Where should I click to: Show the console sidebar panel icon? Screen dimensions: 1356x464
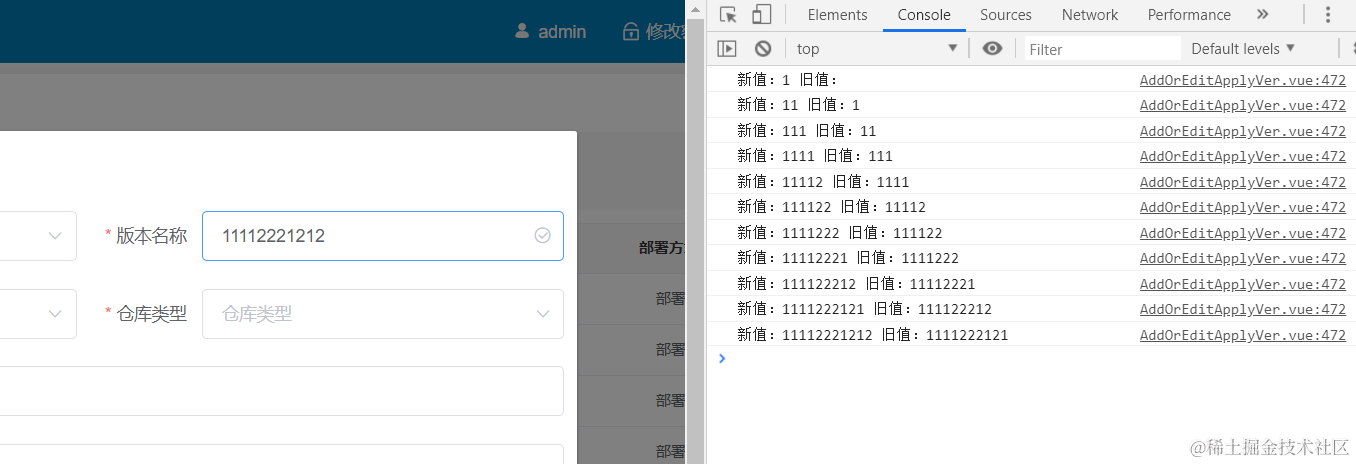[727, 48]
